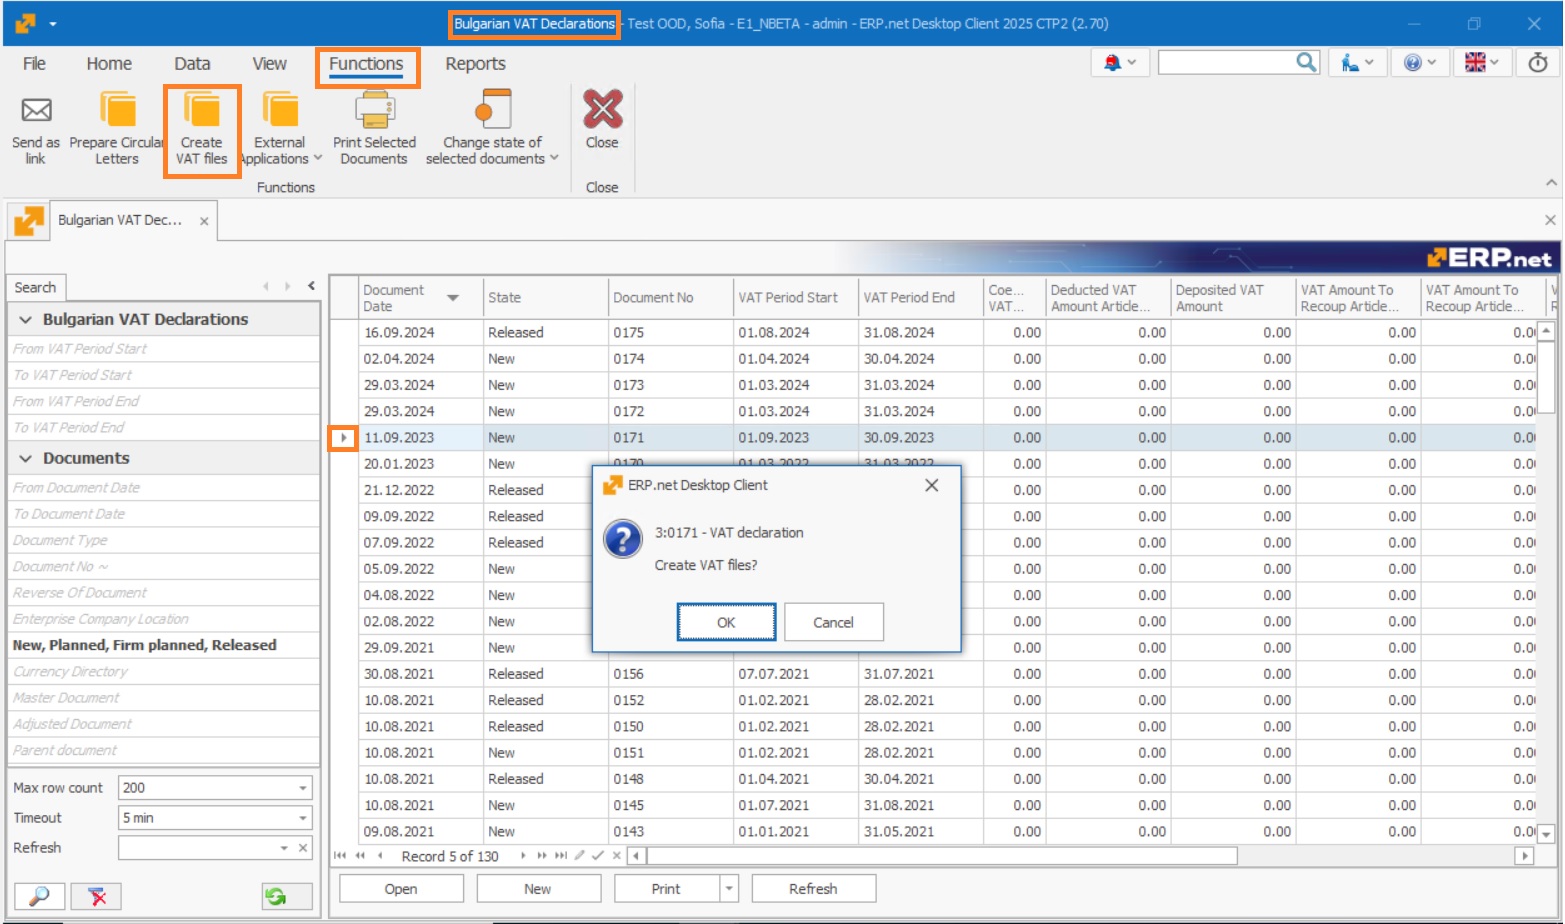Click the State column header
The height and width of the screenshot is (924, 1565).
coord(546,298)
